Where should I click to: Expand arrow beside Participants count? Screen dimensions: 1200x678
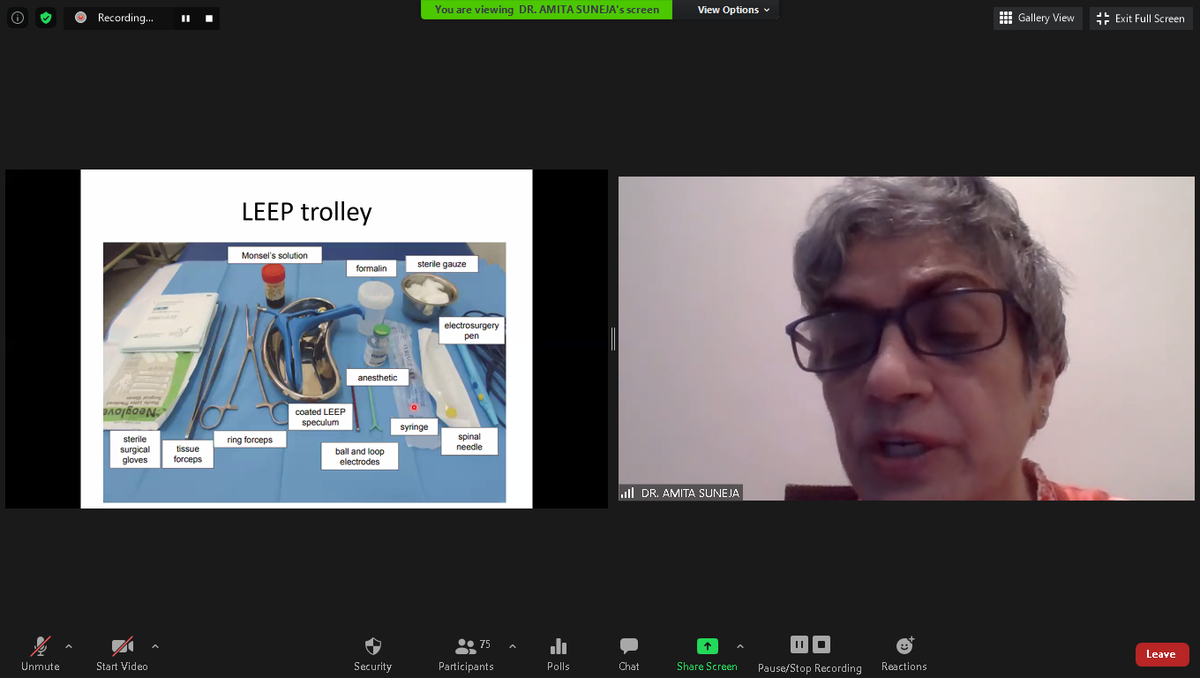(512, 646)
